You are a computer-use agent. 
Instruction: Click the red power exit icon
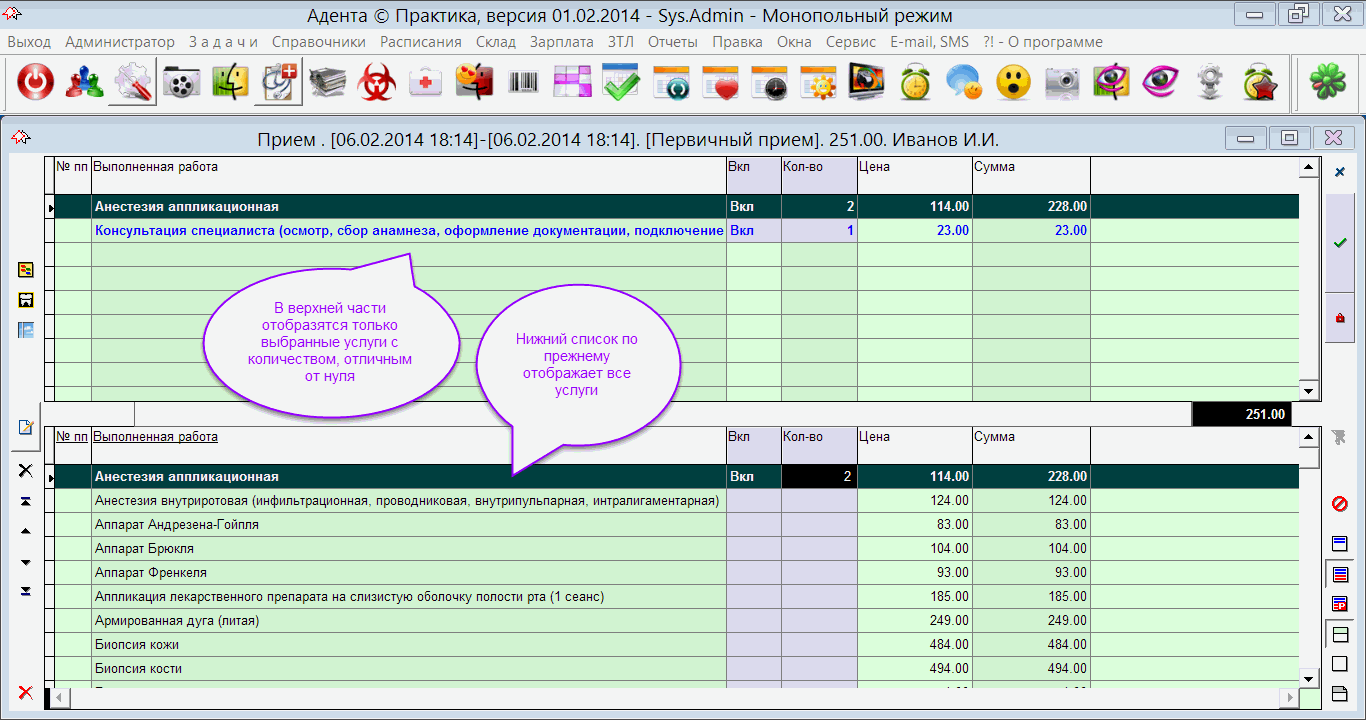pyautogui.click(x=36, y=83)
